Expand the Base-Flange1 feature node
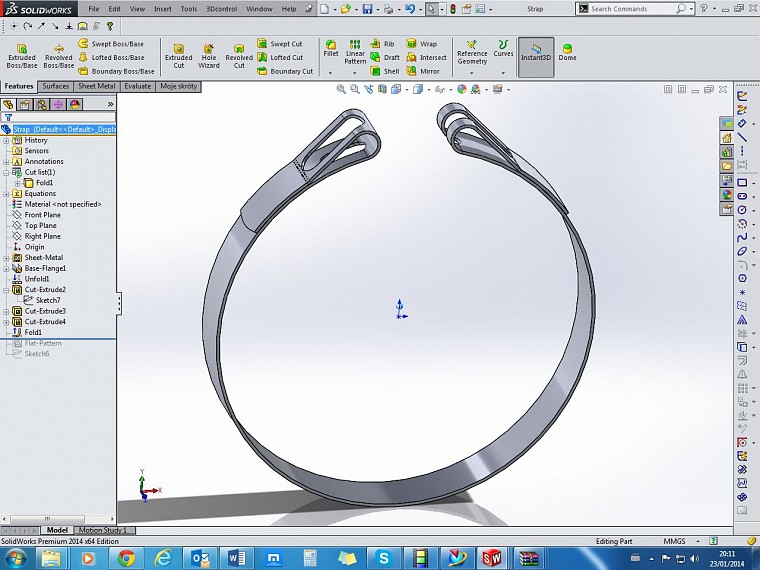Image resolution: width=760 pixels, height=570 pixels. pyautogui.click(x=6, y=268)
